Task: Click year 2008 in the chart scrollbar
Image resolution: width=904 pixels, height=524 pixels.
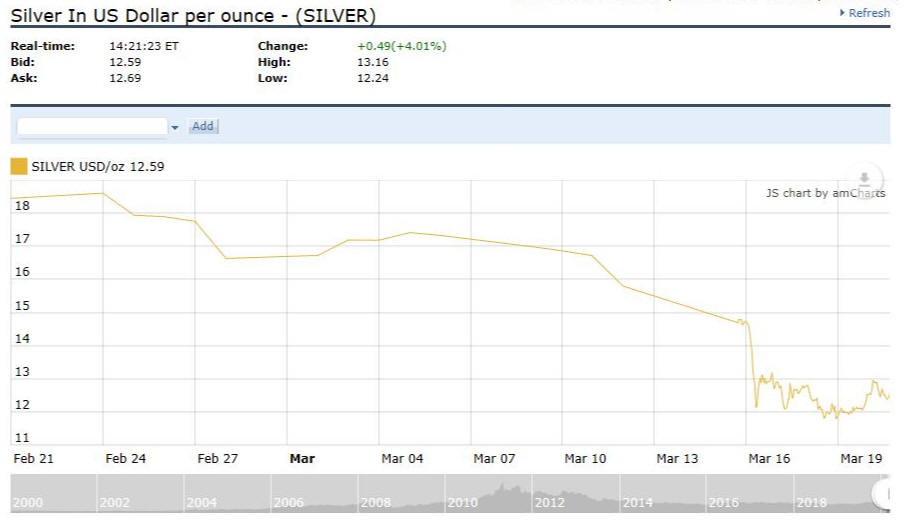Action: (376, 503)
